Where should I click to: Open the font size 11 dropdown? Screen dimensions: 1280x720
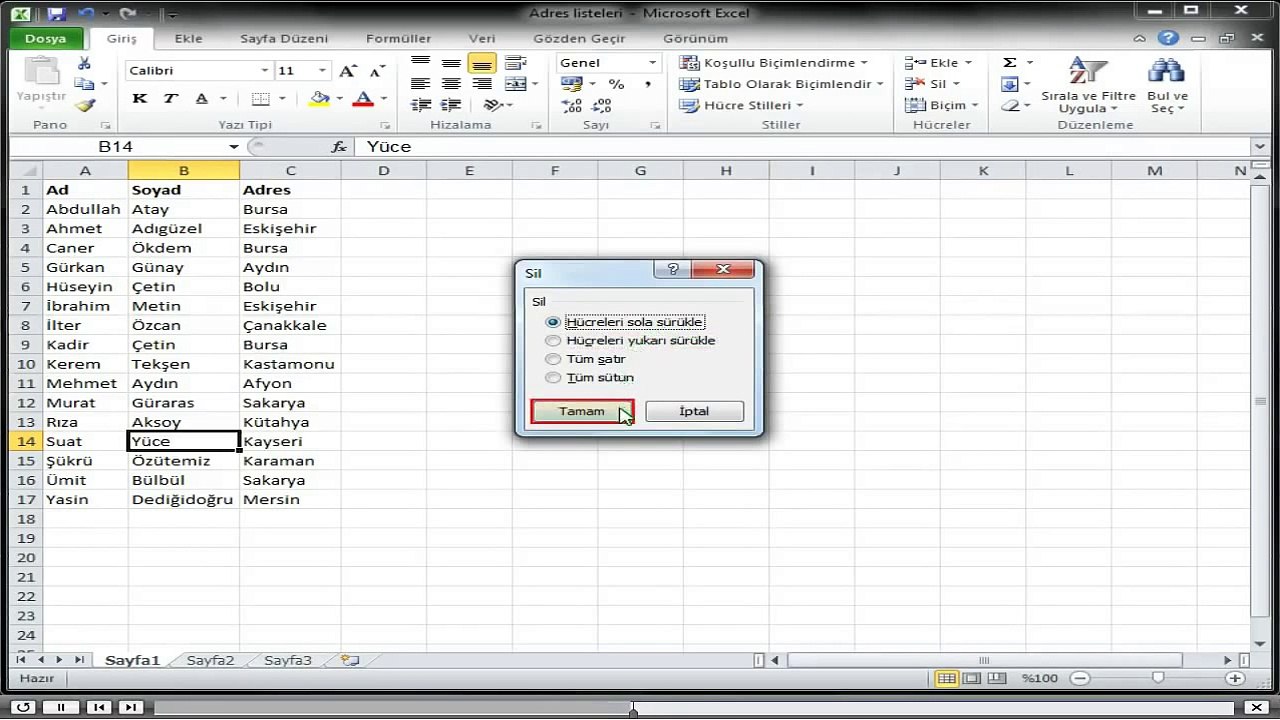(322, 71)
